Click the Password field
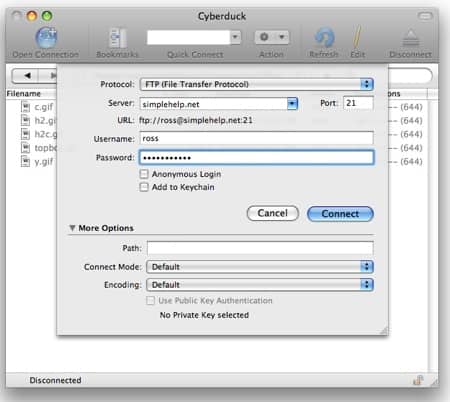 pos(256,157)
